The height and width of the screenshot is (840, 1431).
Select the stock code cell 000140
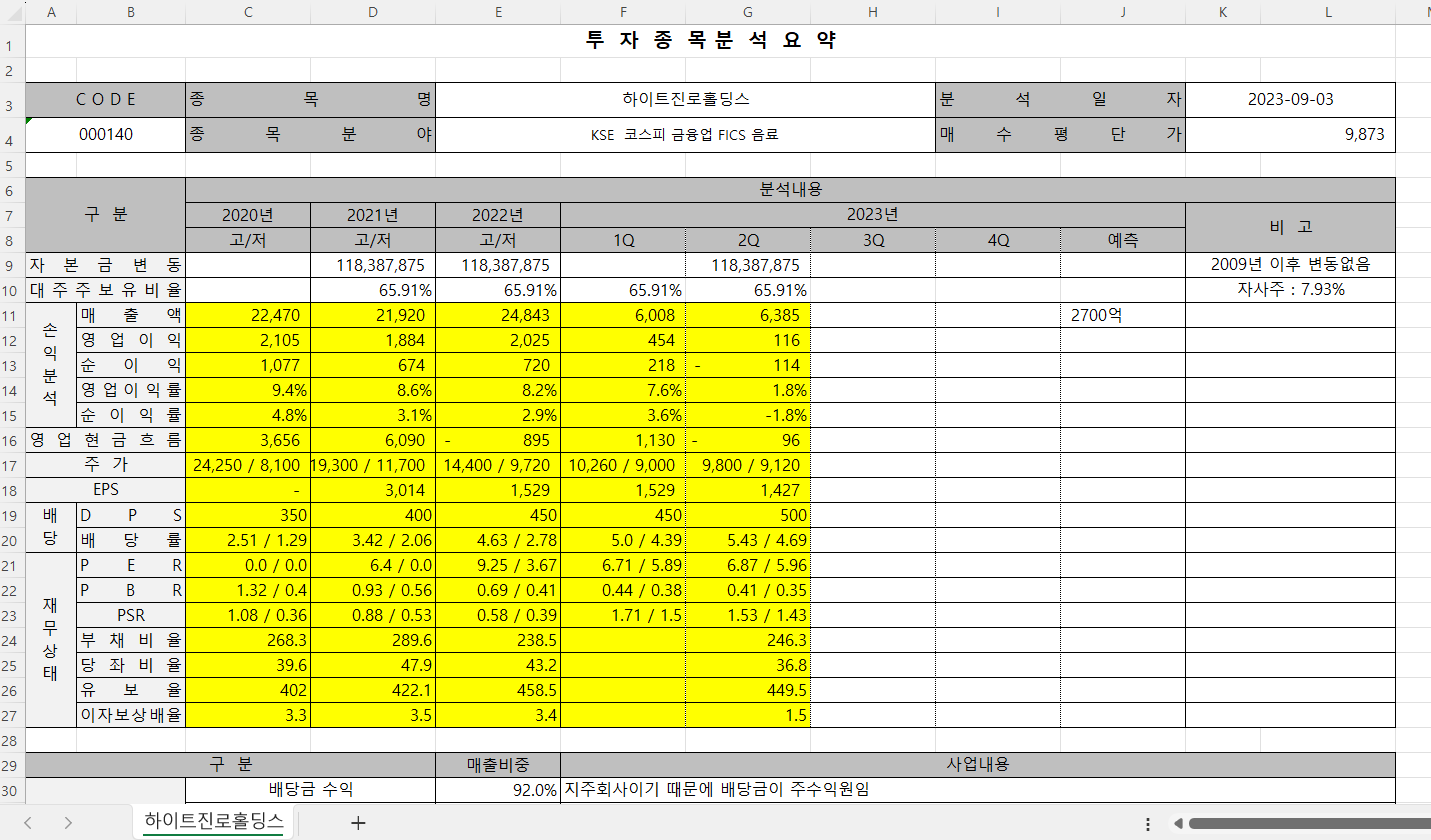click(106, 135)
